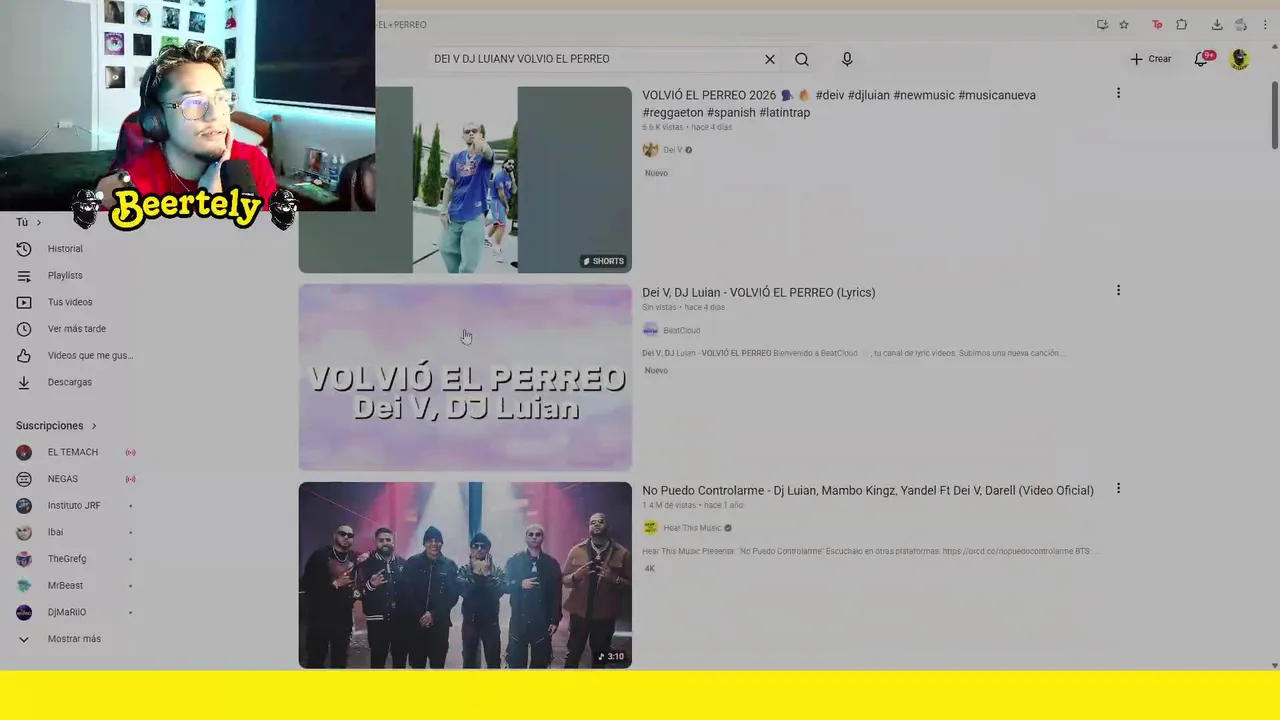The image size is (1280, 720).
Task: Open the MrBeast subscription
Action: (65, 586)
